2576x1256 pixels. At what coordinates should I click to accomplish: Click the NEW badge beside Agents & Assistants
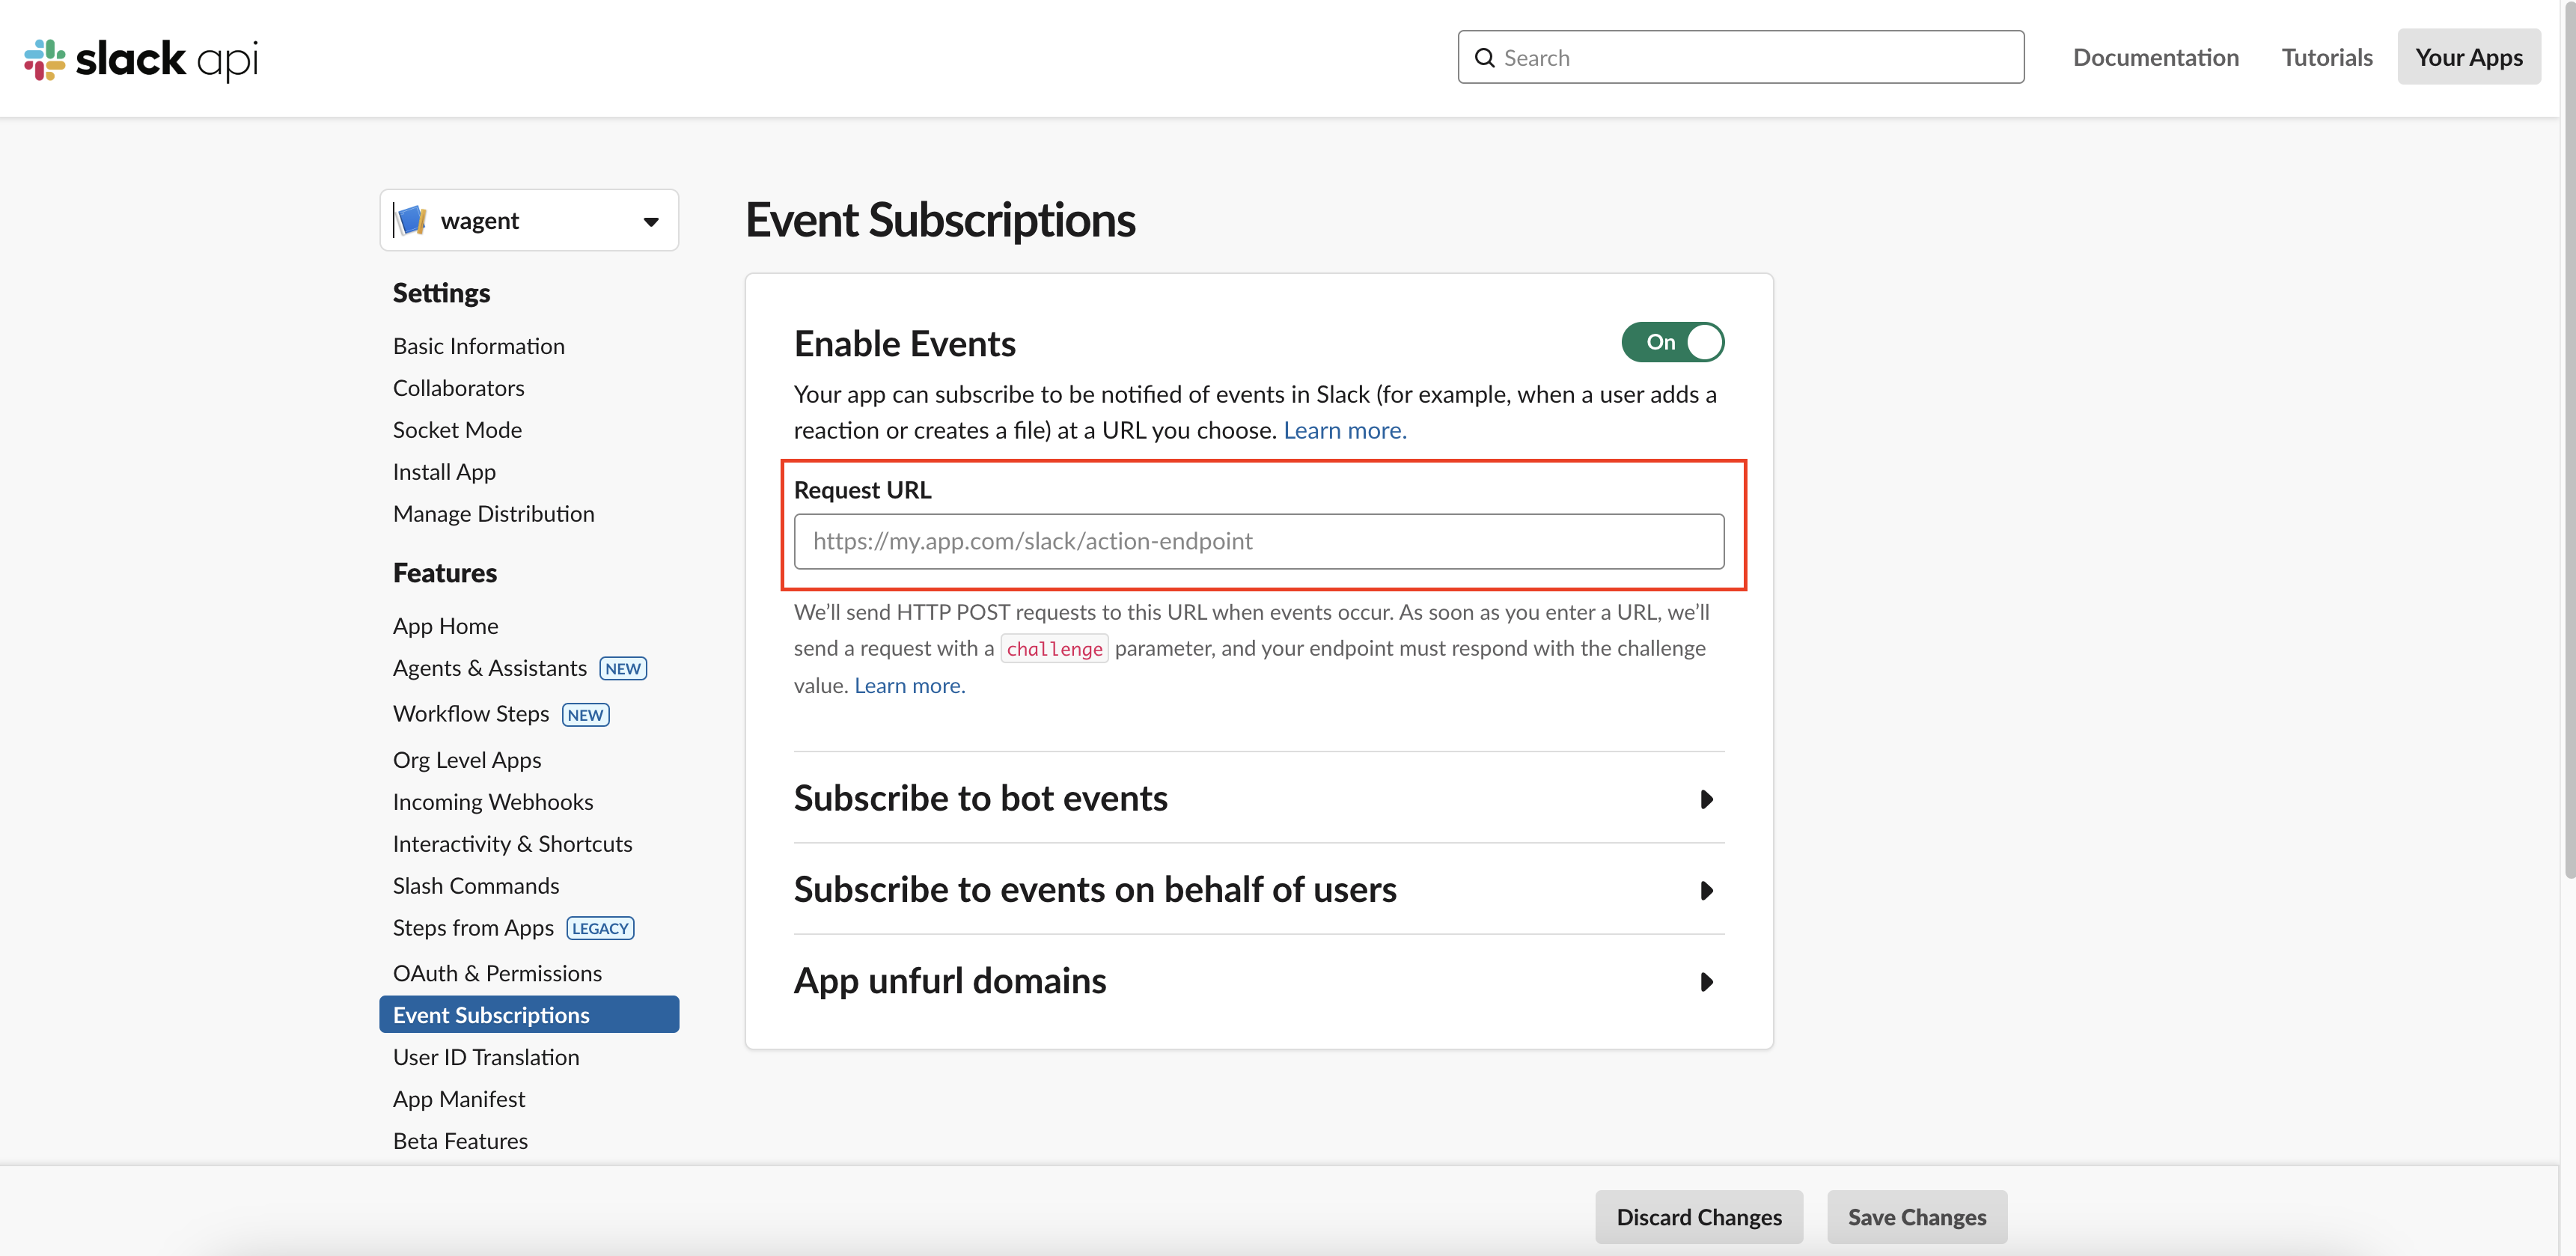click(623, 669)
